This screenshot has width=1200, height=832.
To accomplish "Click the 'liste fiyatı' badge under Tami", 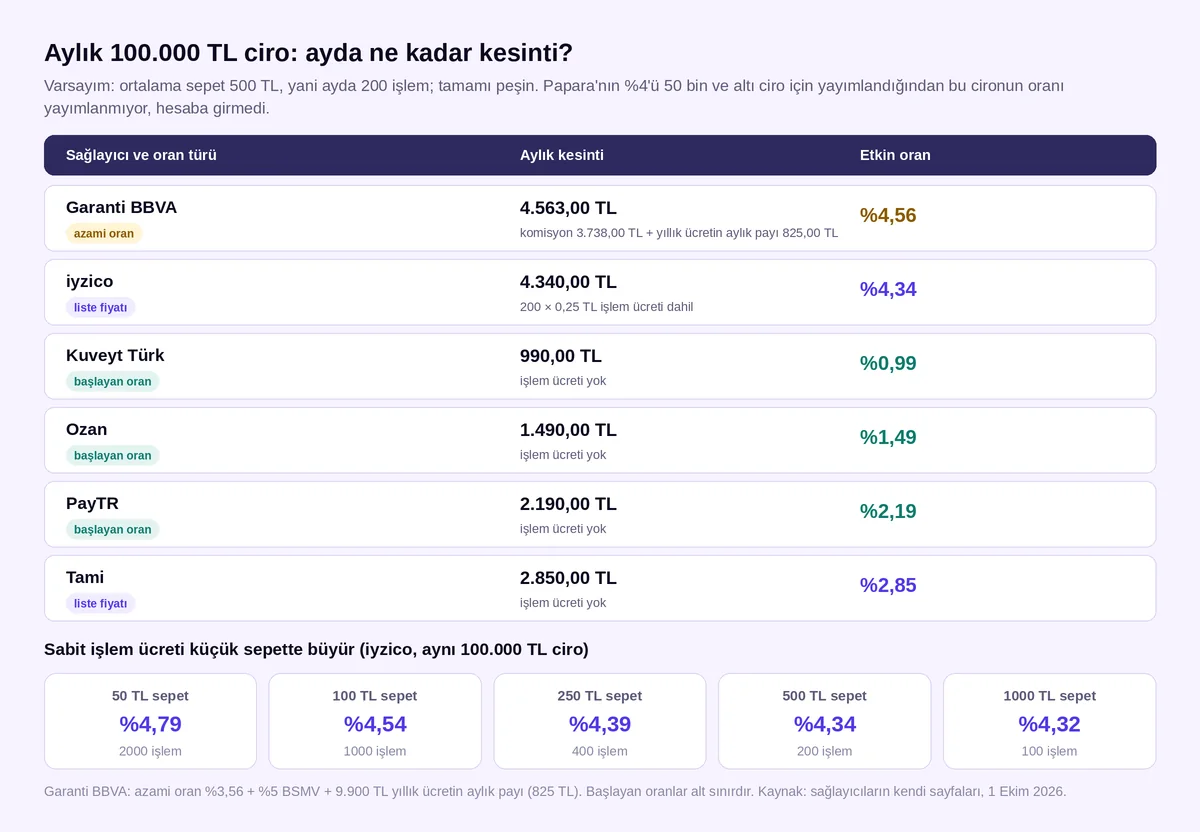I will click(x=100, y=603).
